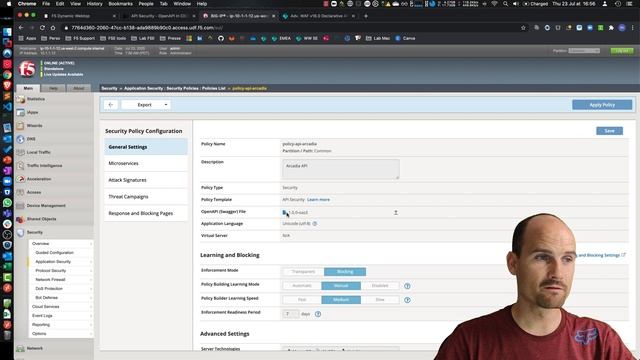Open help icon beside Application Language

[315, 224]
